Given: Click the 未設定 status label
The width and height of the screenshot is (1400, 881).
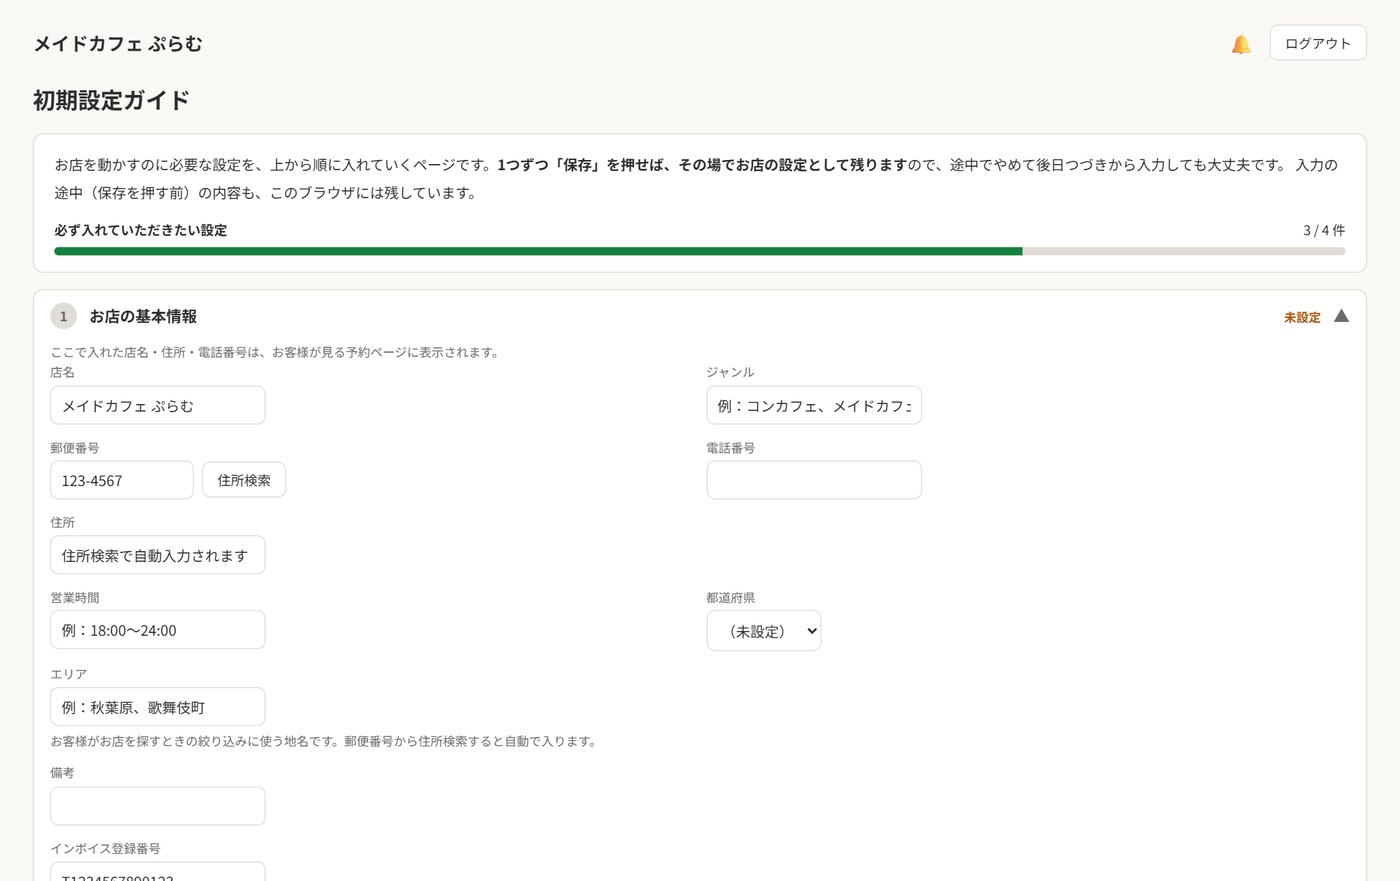Looking at the screenshot, I should [x=1302, y=317].
